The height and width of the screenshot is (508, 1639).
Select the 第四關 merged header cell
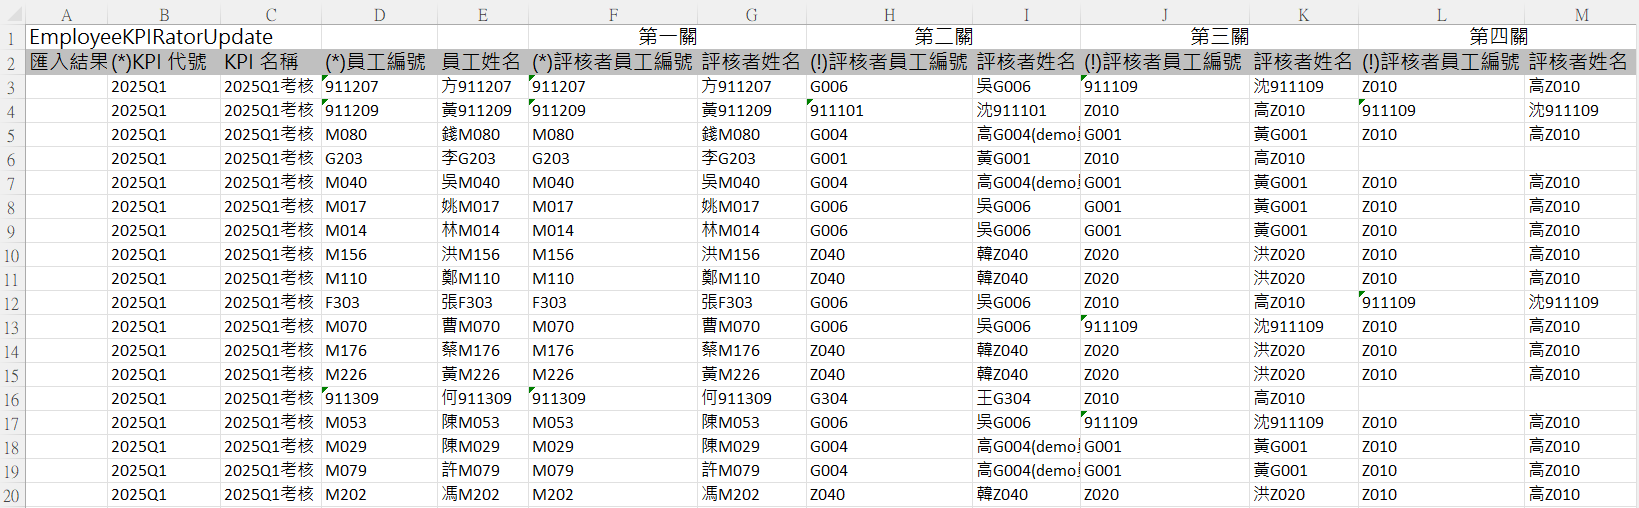1497,37
